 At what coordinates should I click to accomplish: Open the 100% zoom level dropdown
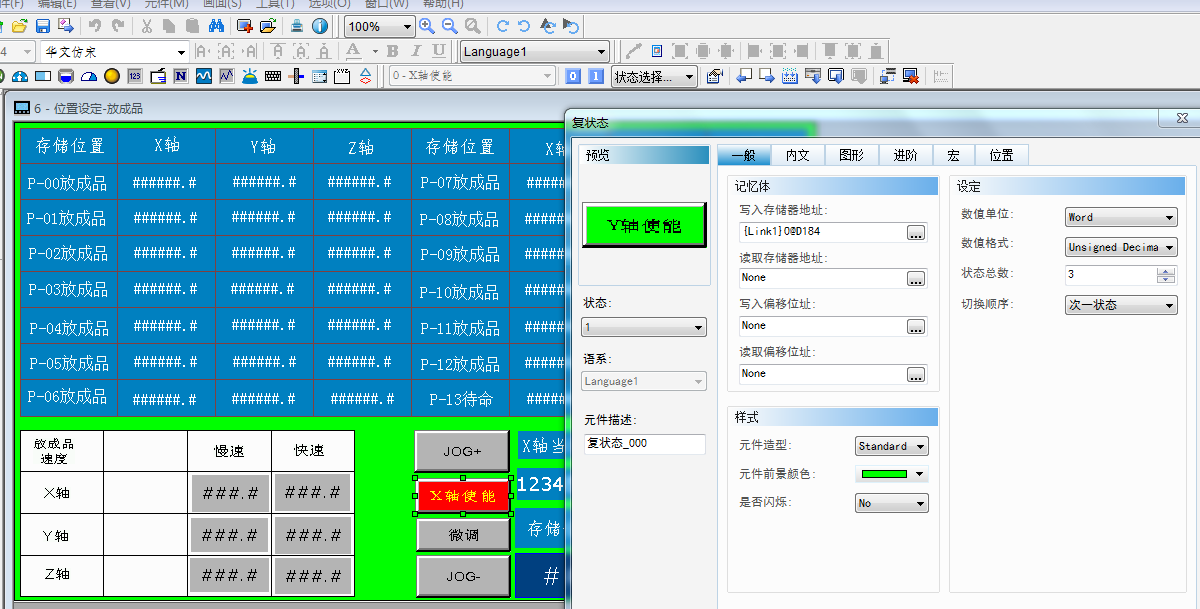click(380, 27)
